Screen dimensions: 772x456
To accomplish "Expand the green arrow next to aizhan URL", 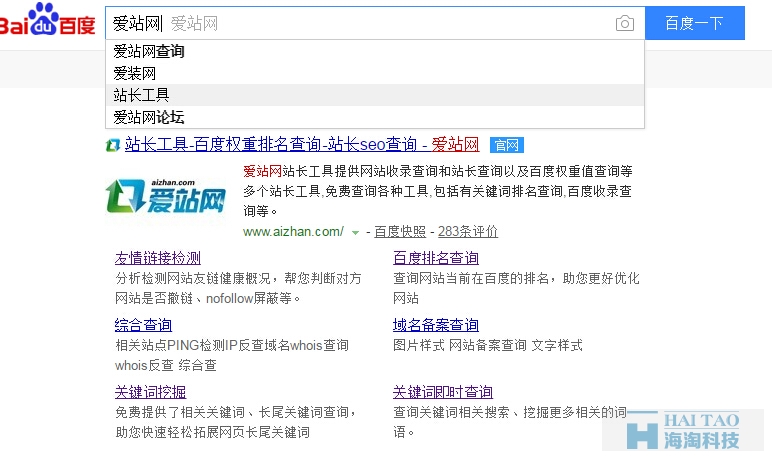I will [x=355, y=232].
